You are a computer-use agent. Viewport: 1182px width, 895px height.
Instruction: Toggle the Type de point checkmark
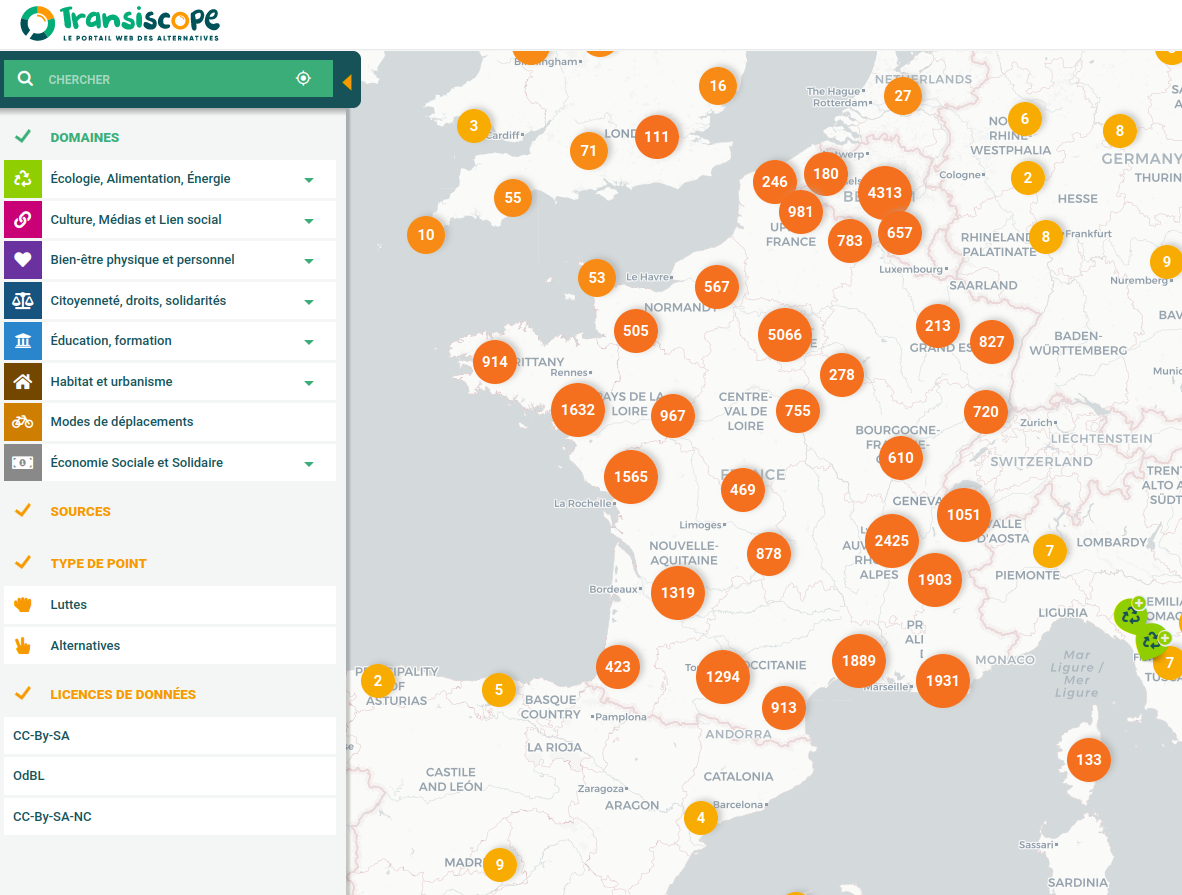coord(23,563)
